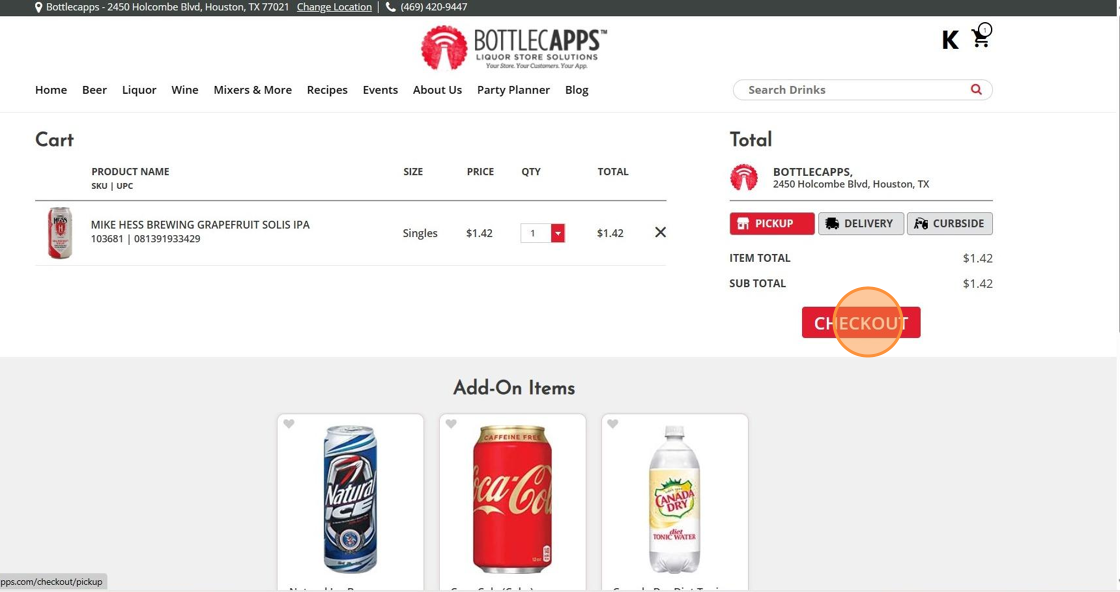
Task: Click the Add-On Items heading
Action: coord(514,388)
